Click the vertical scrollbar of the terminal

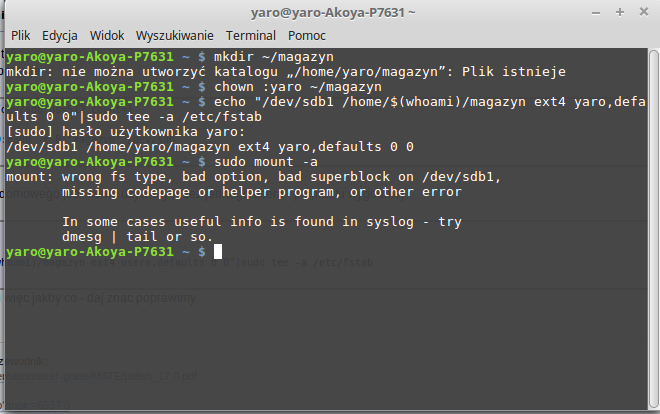[x=653, y=228]
